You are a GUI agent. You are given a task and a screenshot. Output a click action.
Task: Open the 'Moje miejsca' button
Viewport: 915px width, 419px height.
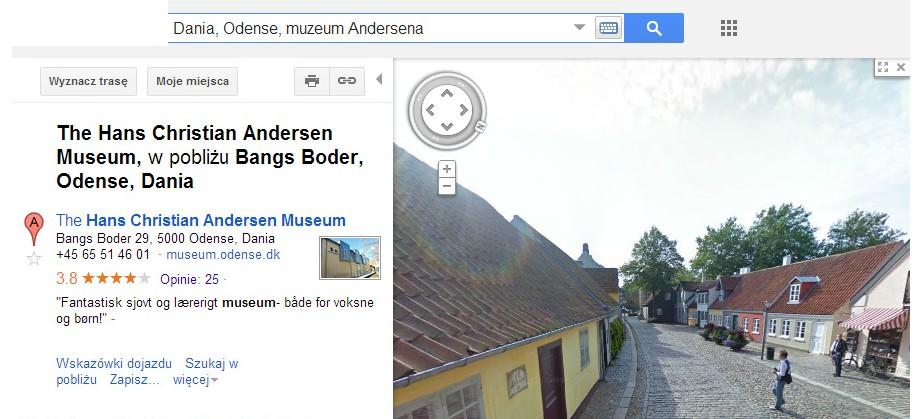coord(193,81)
